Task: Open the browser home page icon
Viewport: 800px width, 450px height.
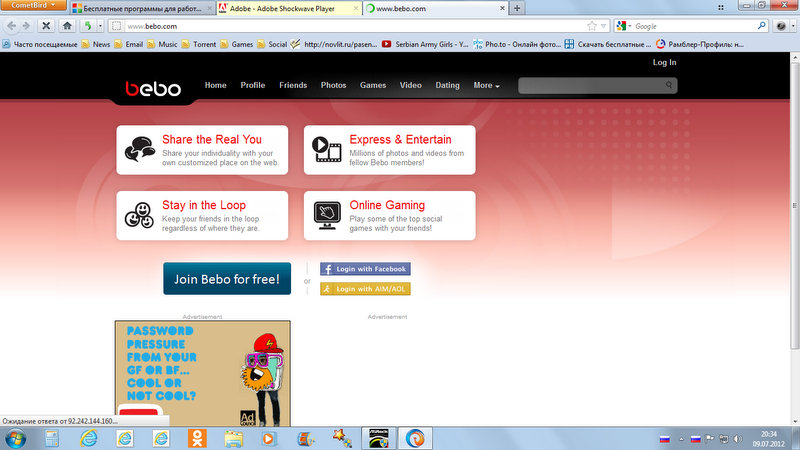Action: [x=67, y=26]
